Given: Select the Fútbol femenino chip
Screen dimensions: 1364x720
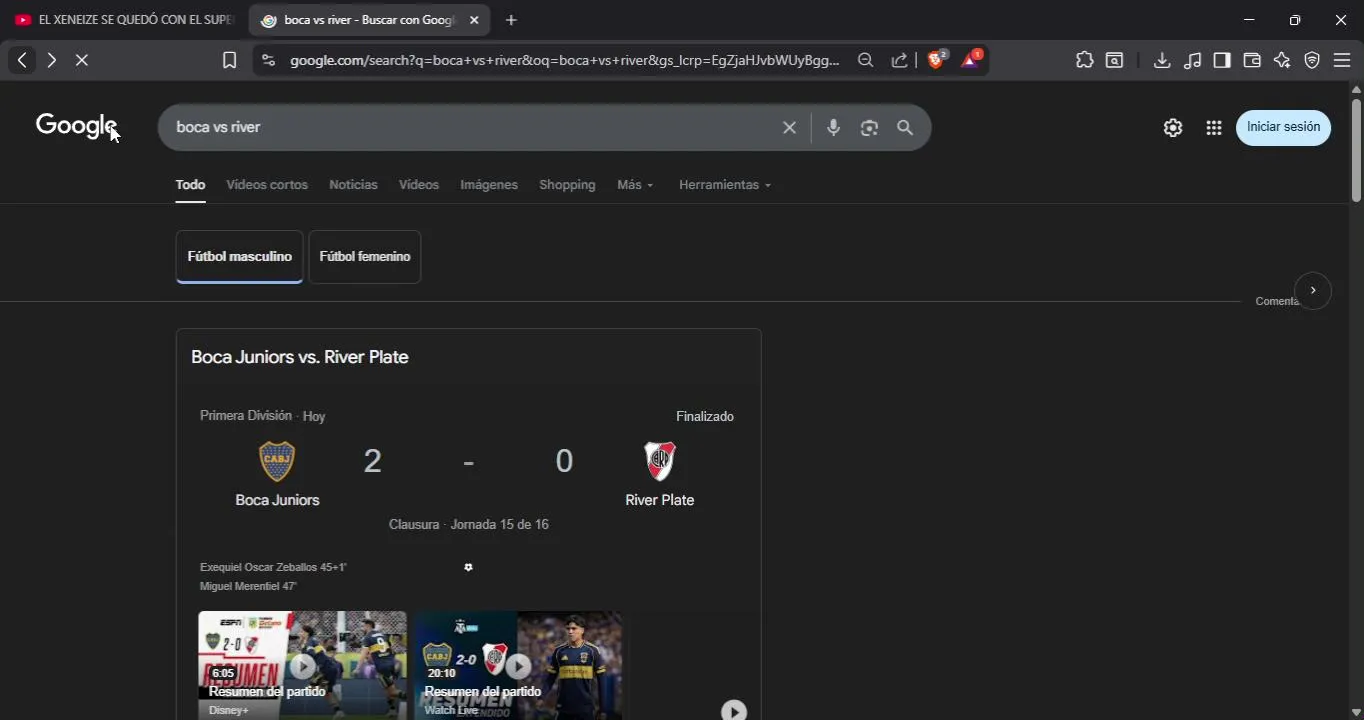Looking at the screenshot, I should [365, 257].
